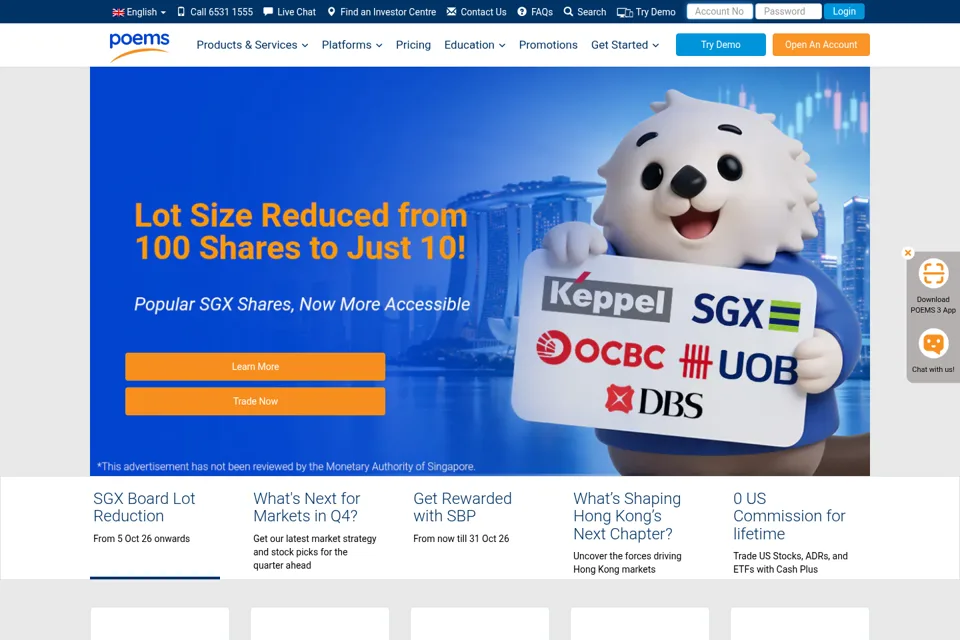960x640 pixels.
Task: Expand the Get Started menu
Action: pyautogui.click(x=625, y=45)
